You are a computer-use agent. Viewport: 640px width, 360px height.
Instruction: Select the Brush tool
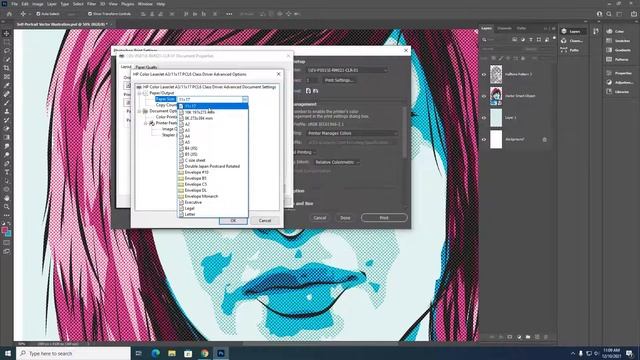(7, 102)
